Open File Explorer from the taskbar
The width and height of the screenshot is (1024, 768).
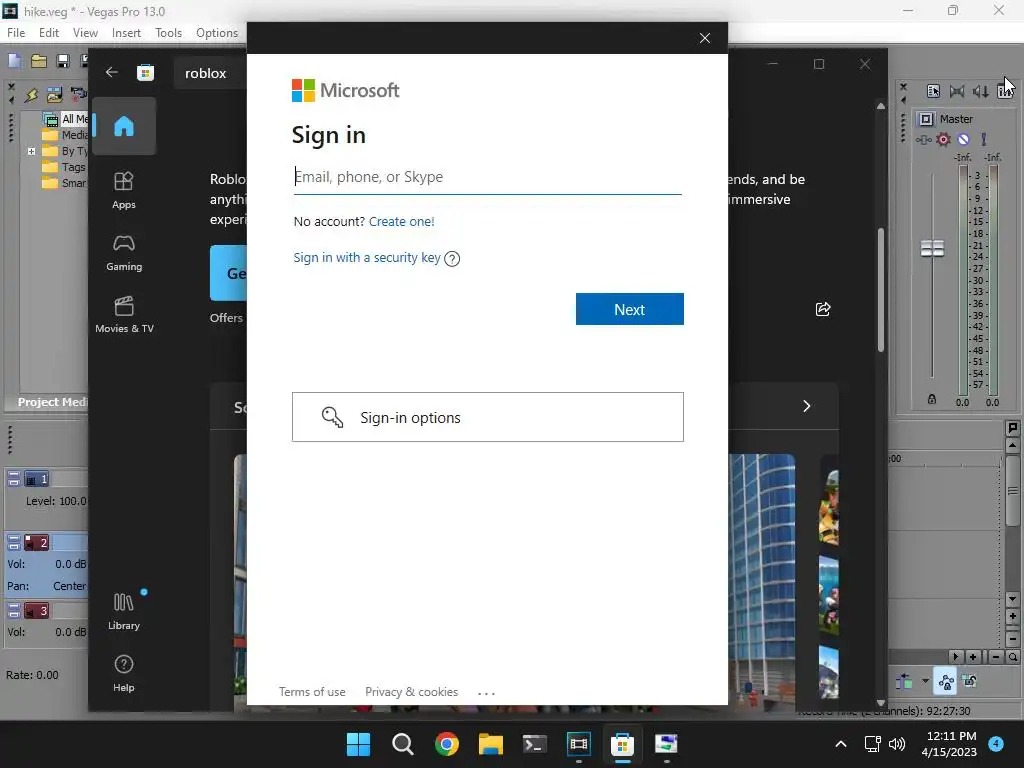coord(490,744)
